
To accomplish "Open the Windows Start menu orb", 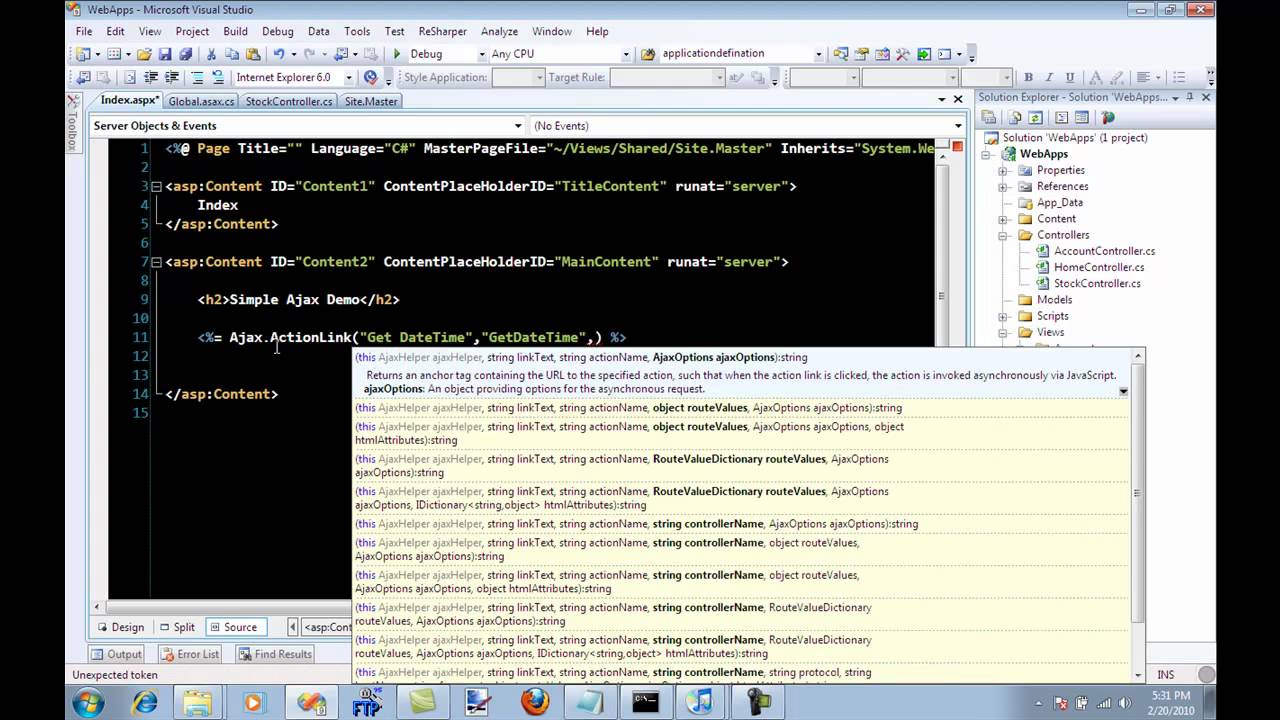I will click(x=88, y=701).
